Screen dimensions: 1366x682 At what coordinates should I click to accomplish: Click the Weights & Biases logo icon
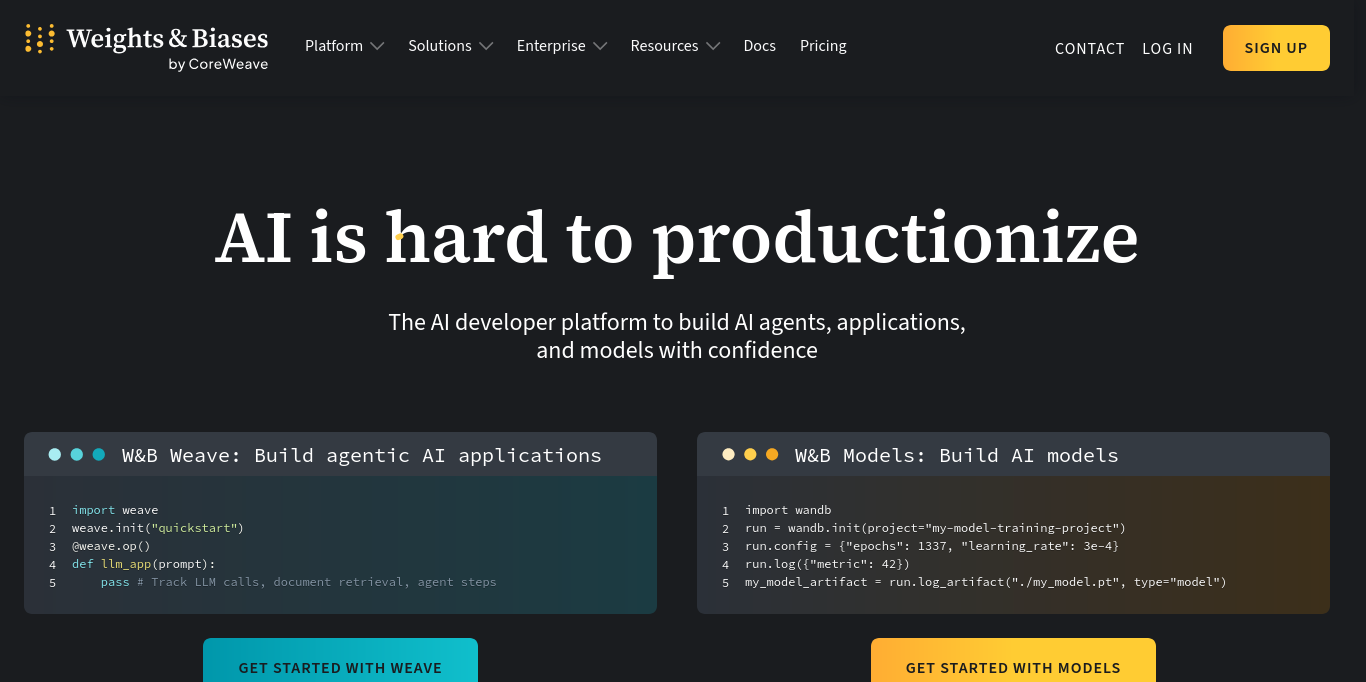39,39
